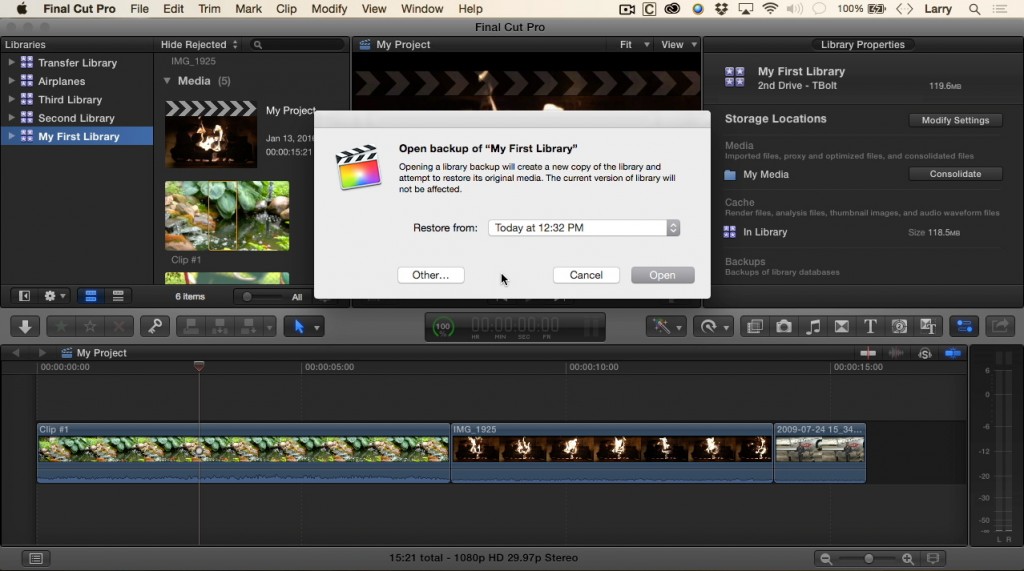Toggle the Inspector panel button

point(964,326)
